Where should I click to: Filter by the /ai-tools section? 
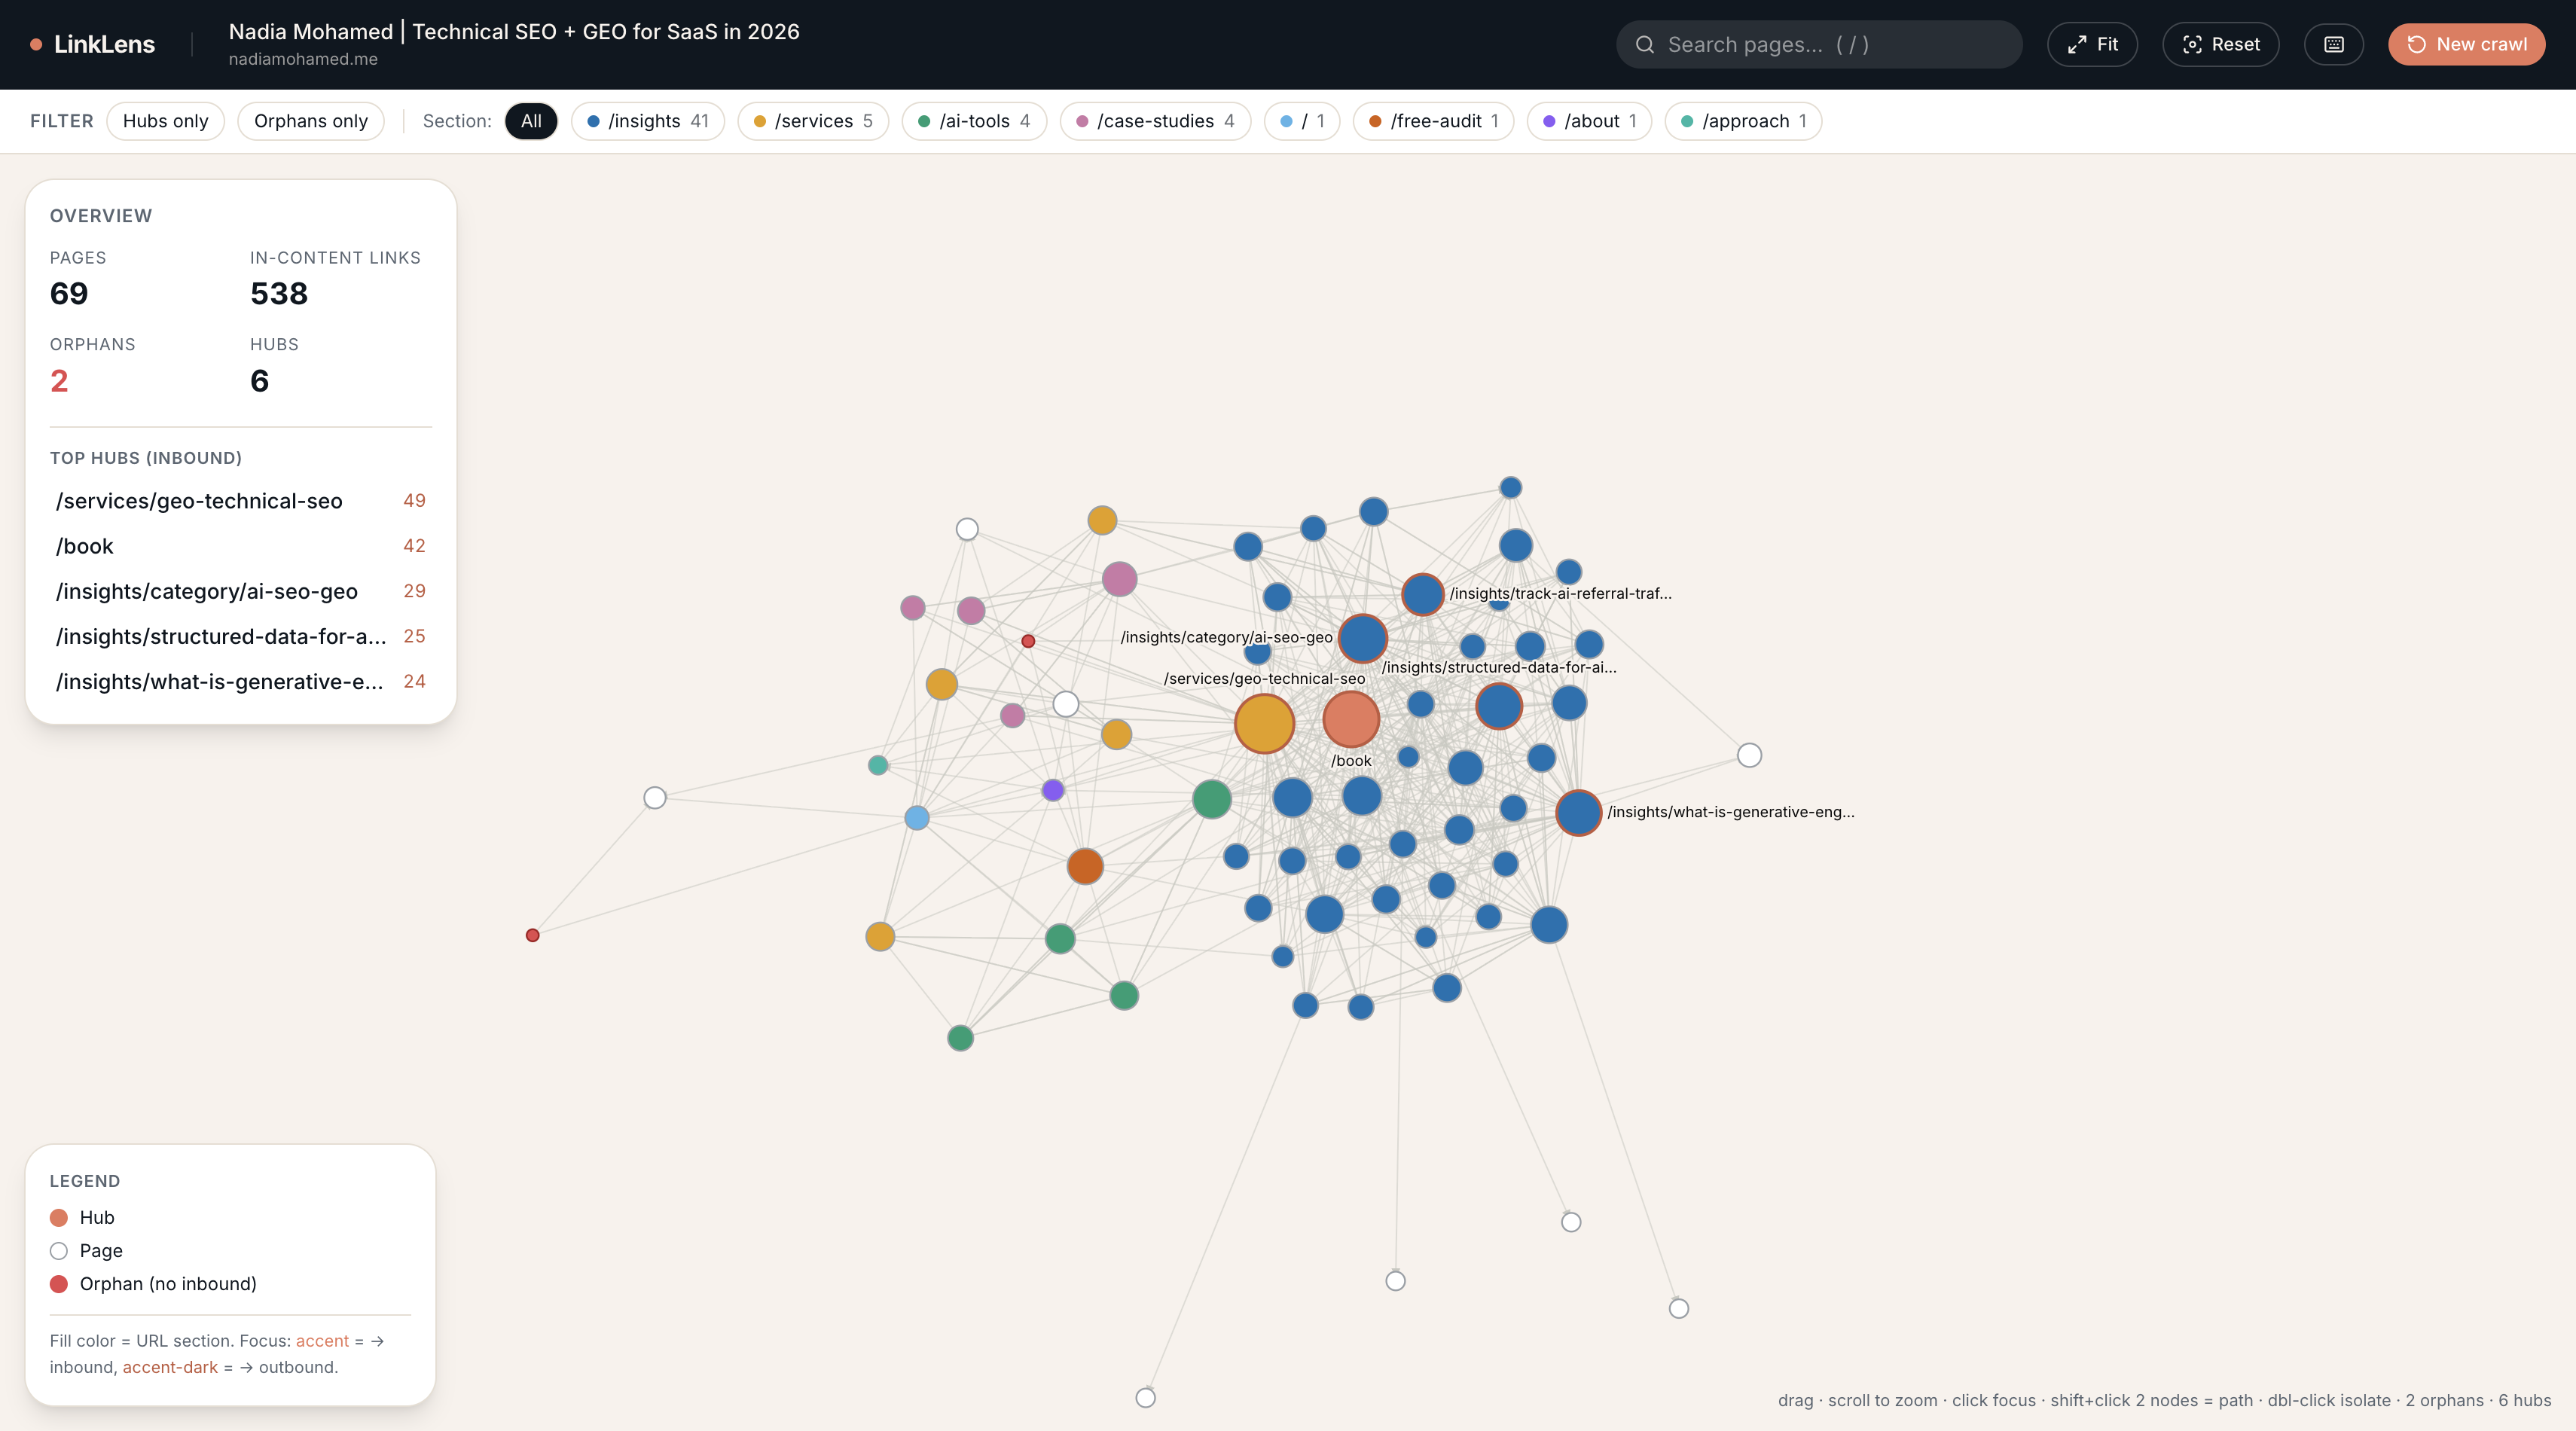pos(974,121)
